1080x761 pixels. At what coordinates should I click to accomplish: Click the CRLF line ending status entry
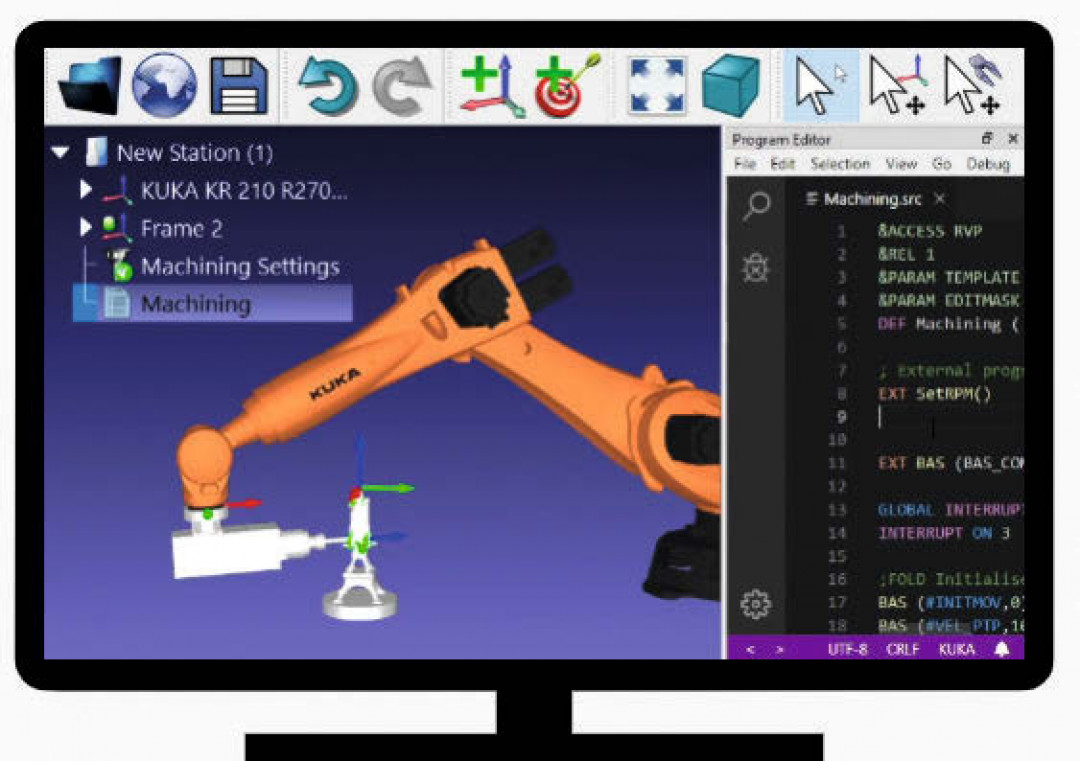click(902, 649)
